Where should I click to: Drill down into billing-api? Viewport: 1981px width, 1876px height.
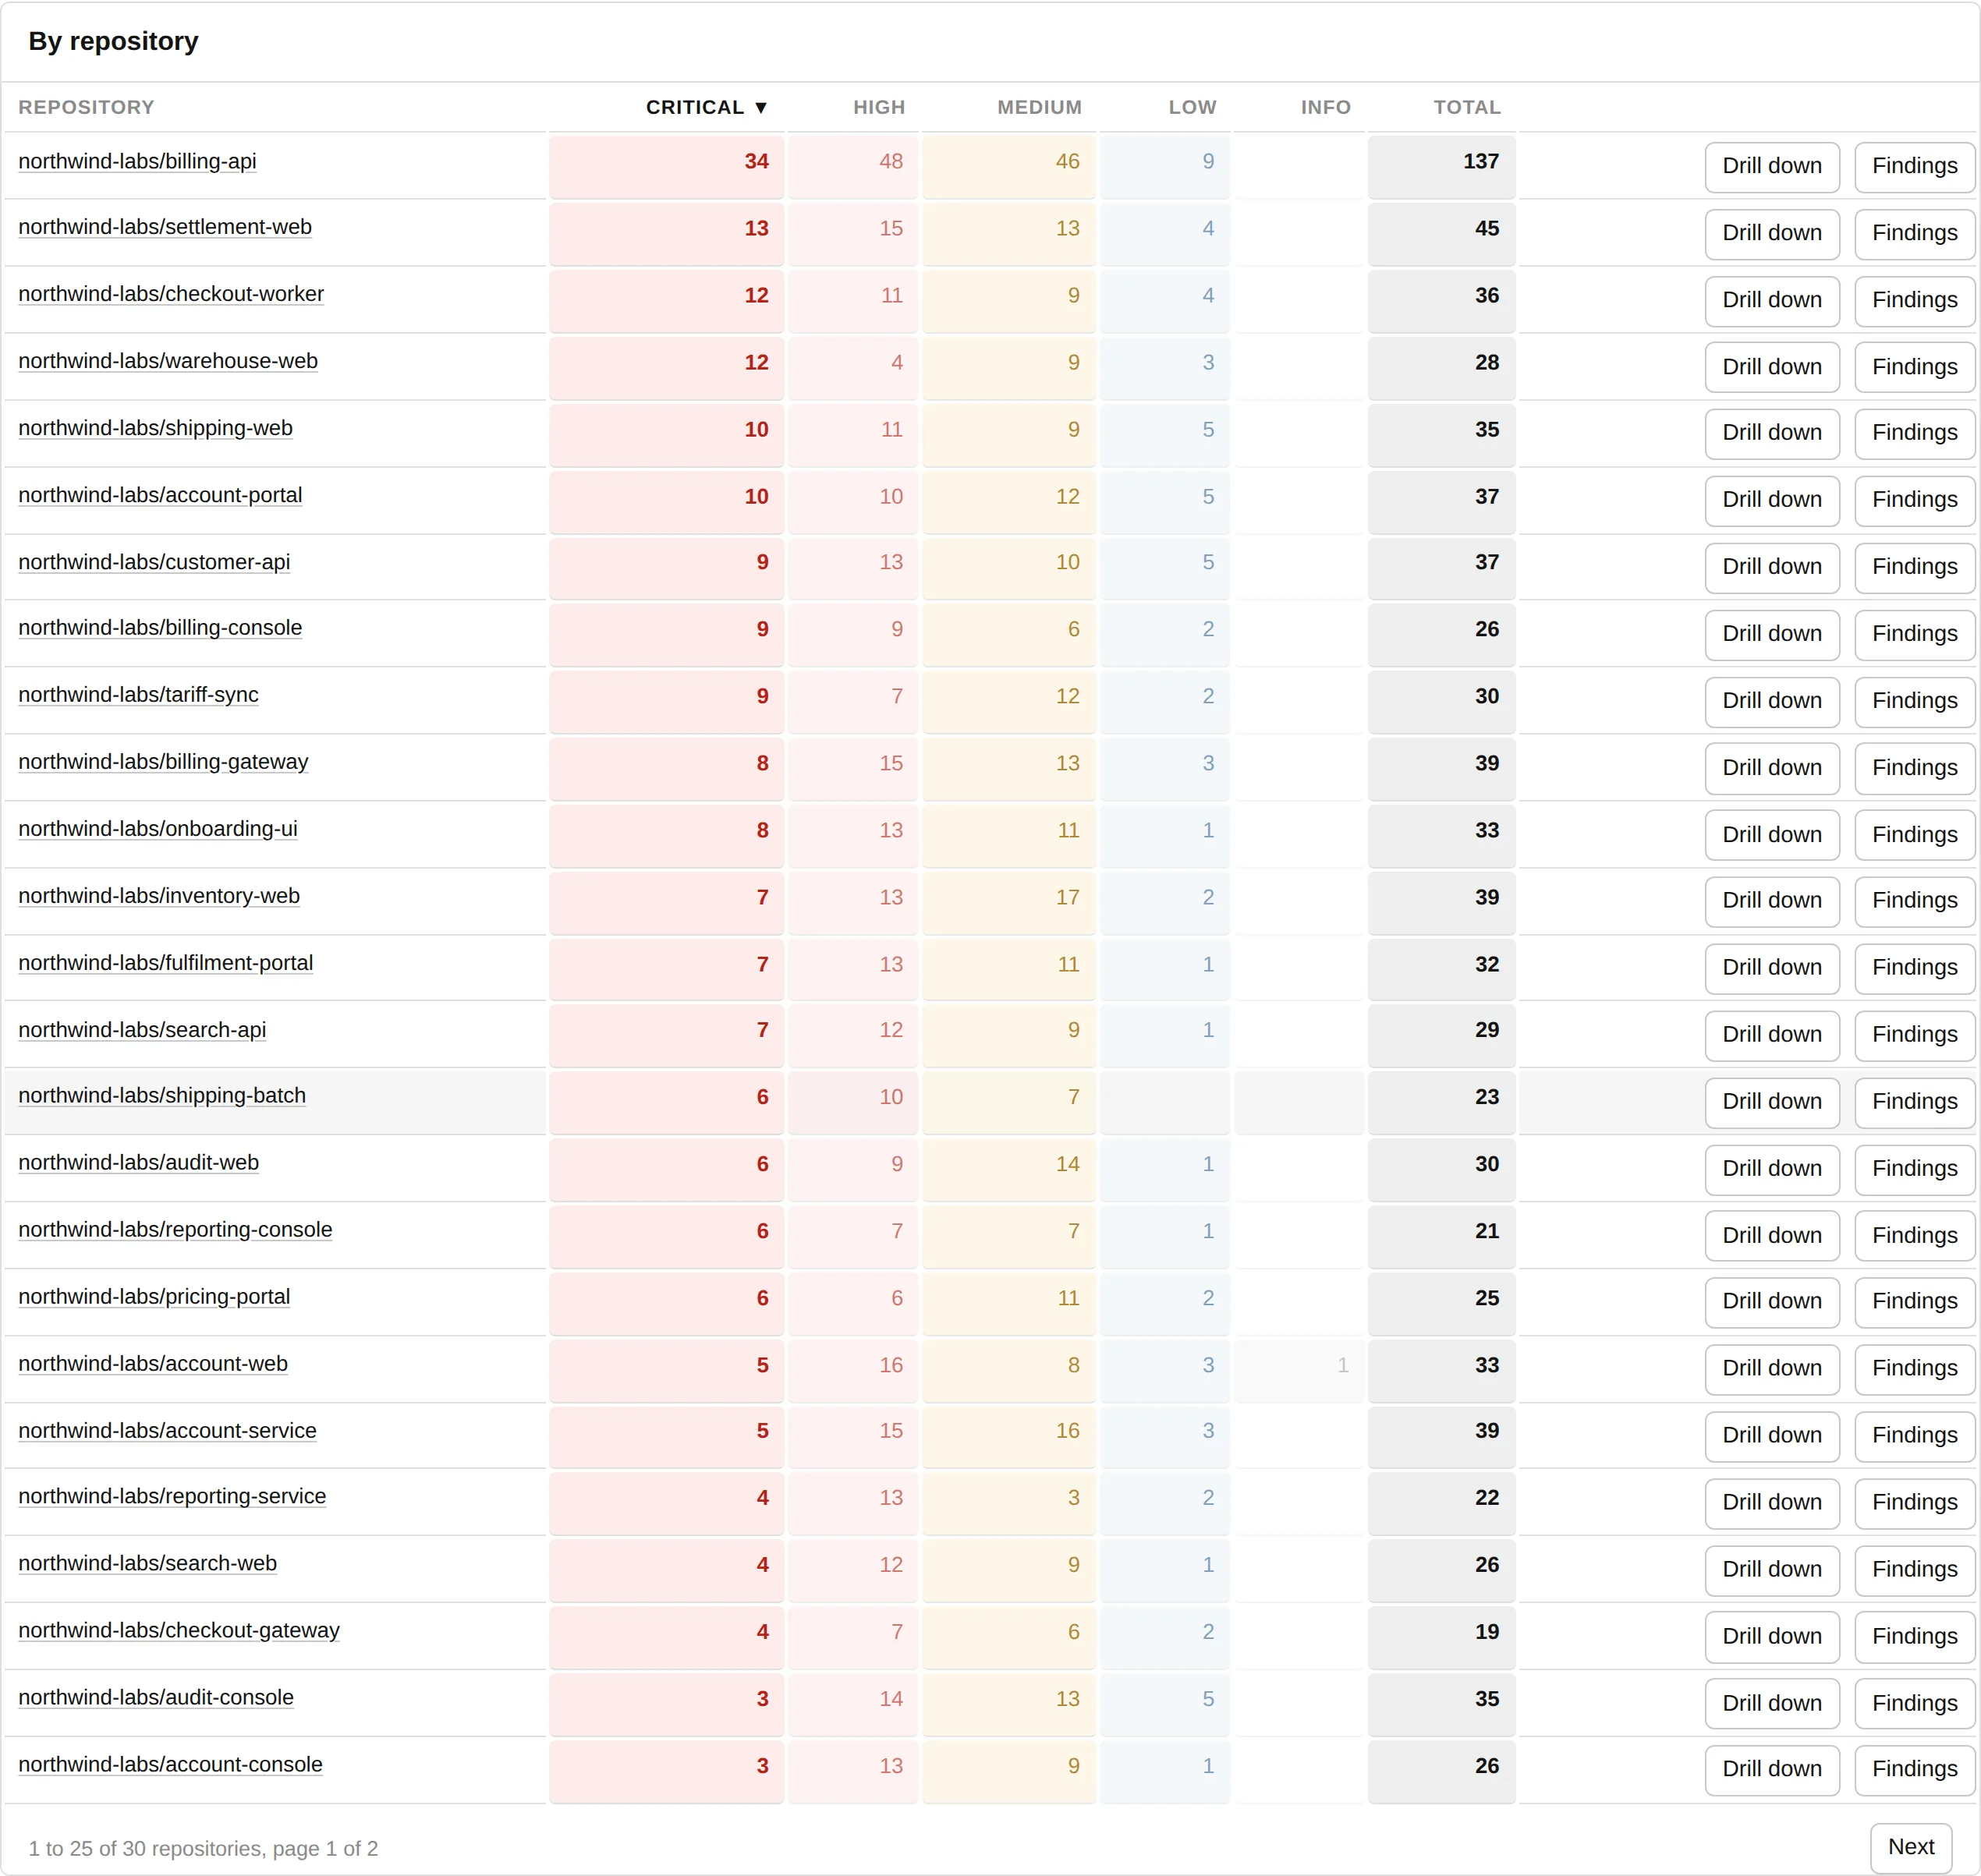click(1772, 166)
